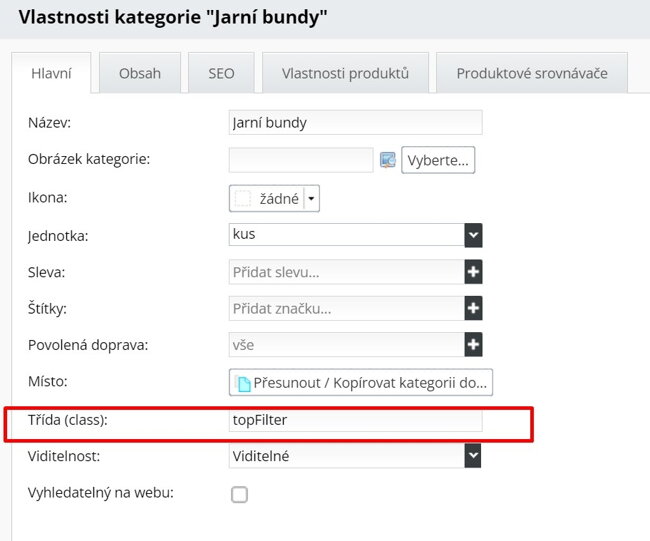
Task: Switch to the SEO tab
Action: click(x=221, y=73)
